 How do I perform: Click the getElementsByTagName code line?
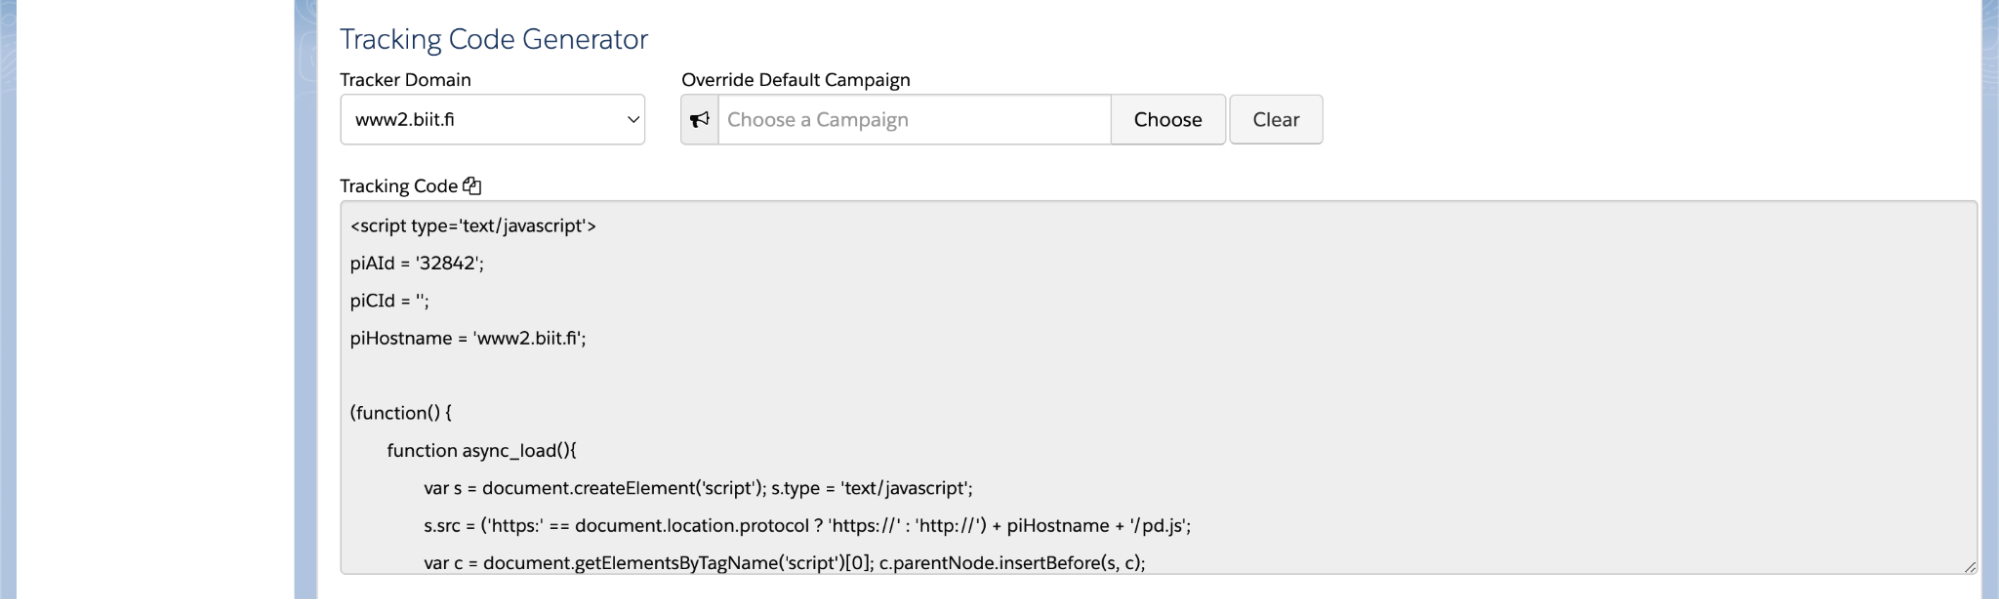(784, 563)
